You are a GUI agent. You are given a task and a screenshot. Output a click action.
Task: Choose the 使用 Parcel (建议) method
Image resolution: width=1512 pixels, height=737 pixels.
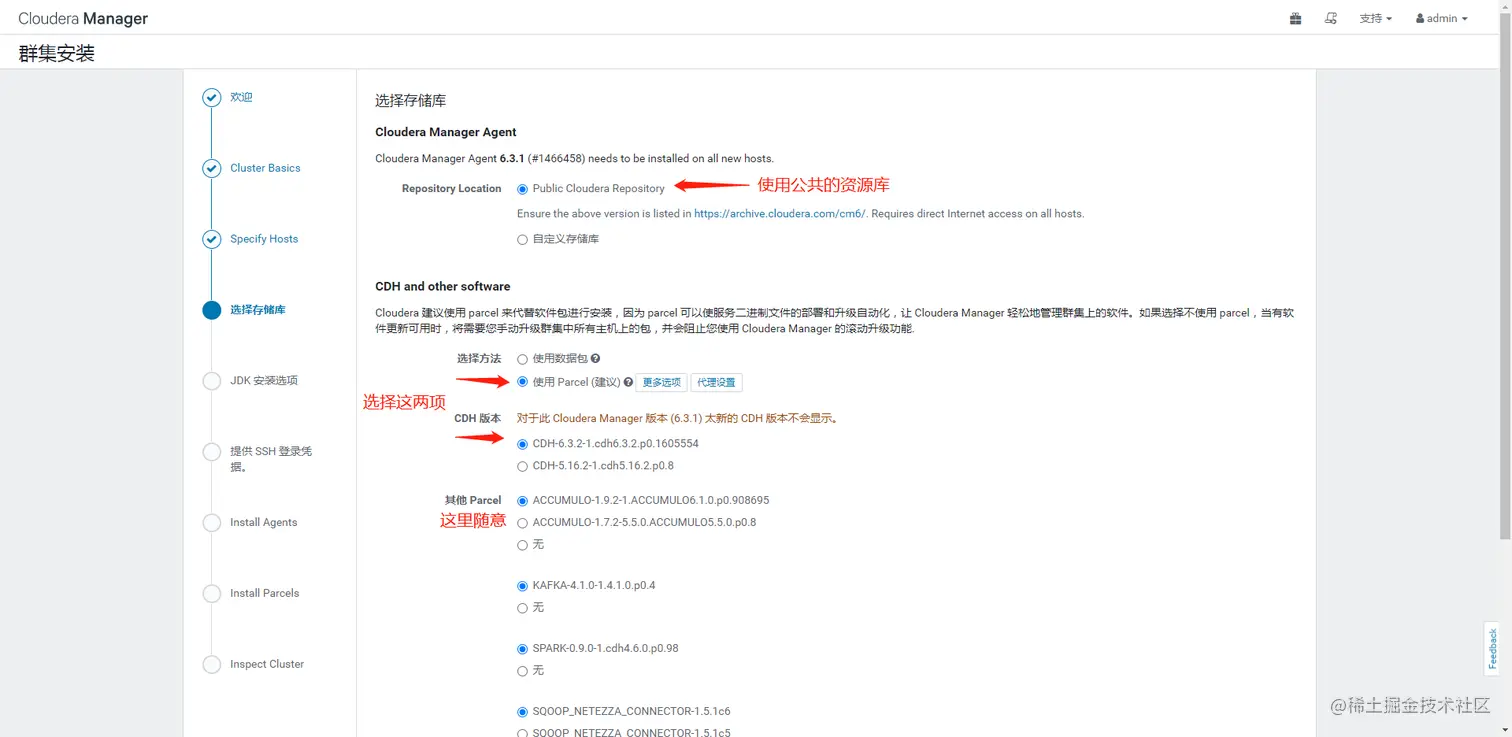[522, 382]
